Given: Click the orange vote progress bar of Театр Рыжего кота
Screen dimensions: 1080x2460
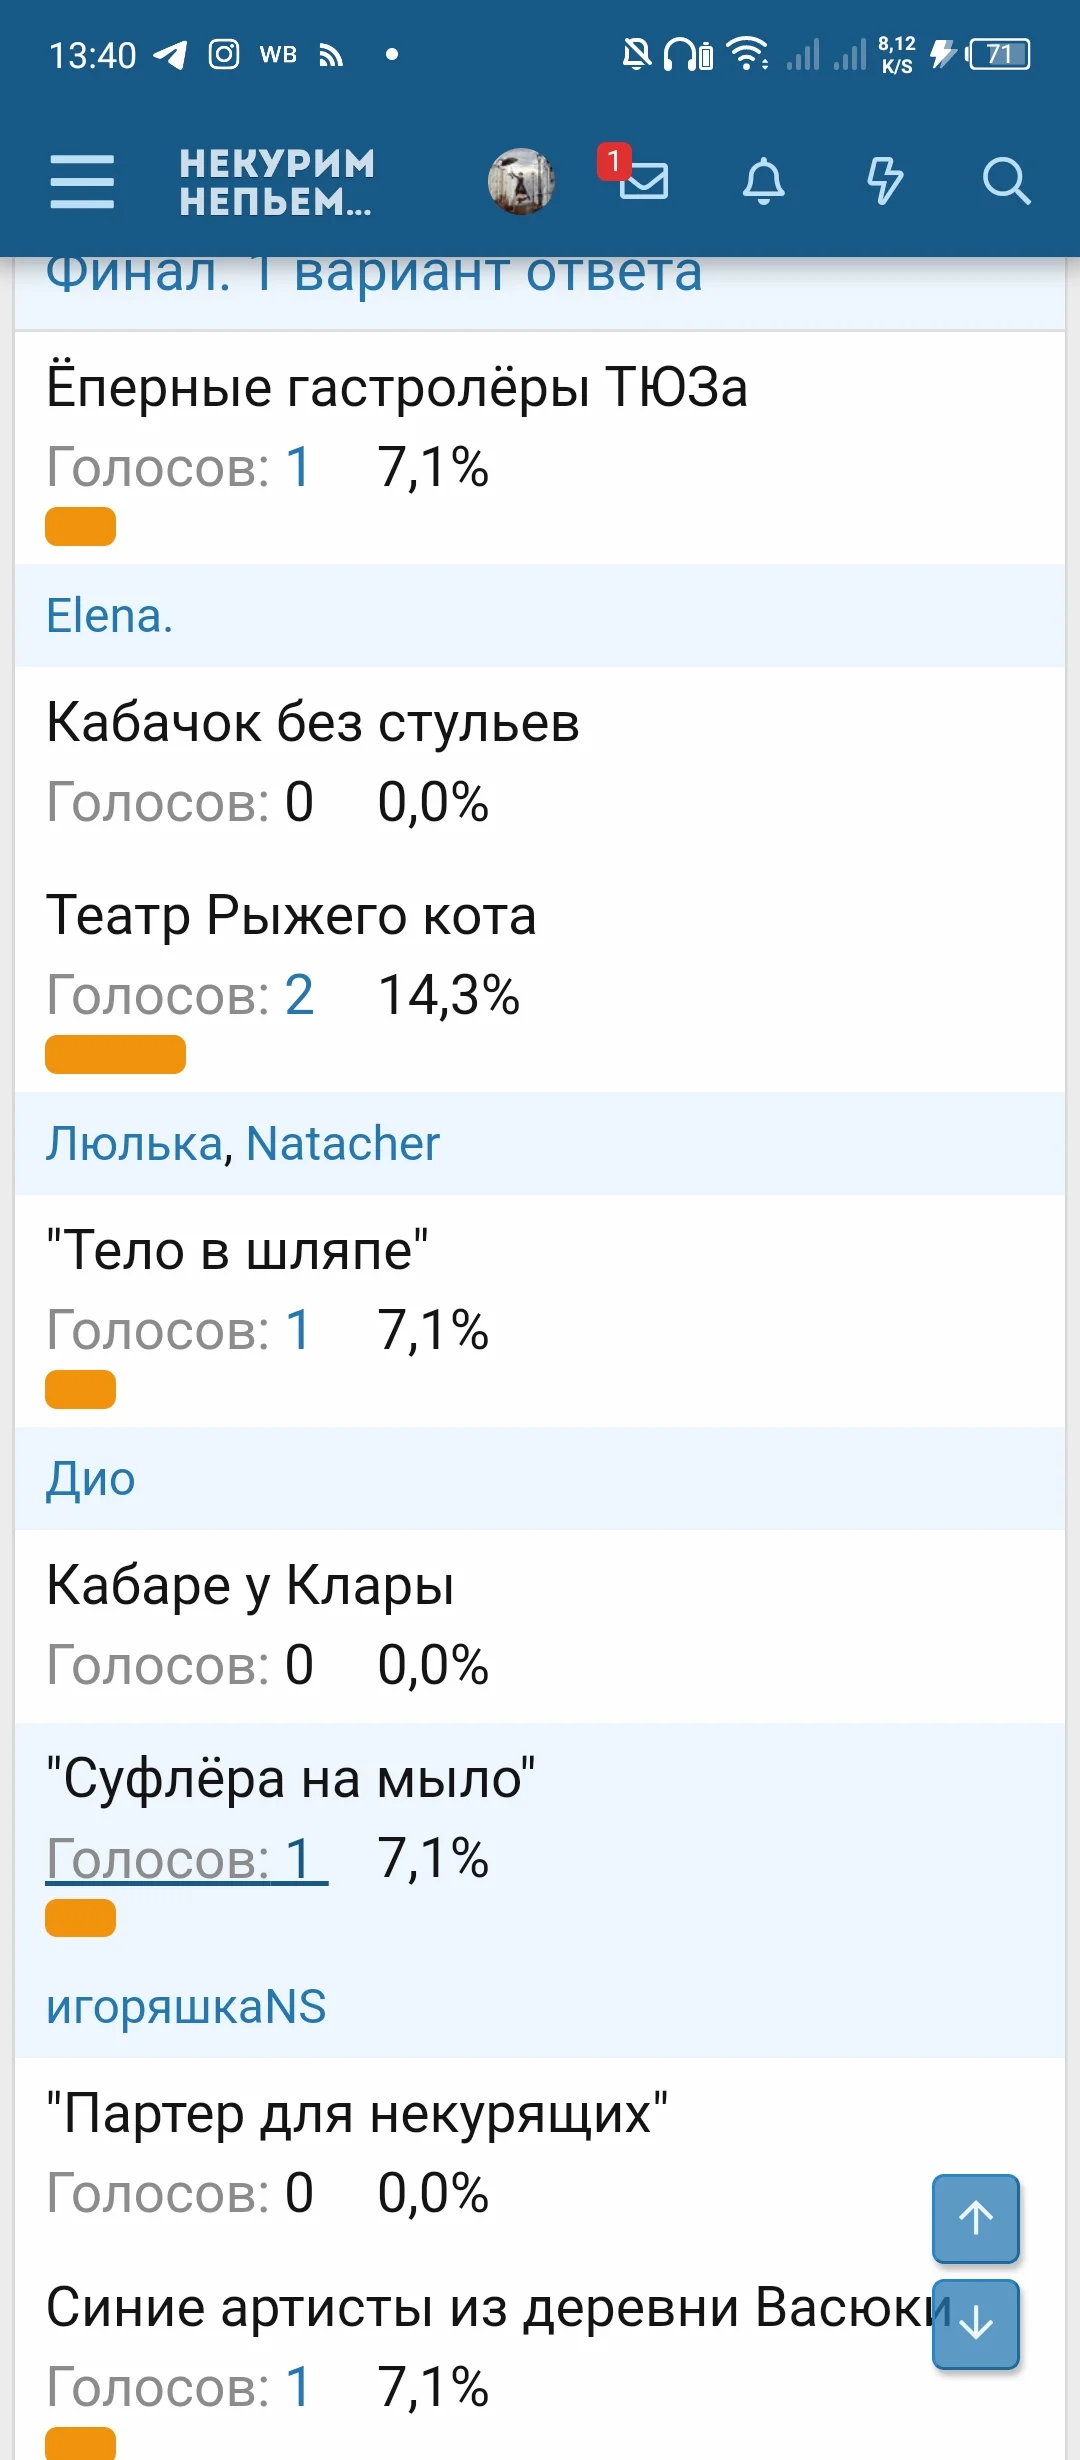Looking at the screenshot, I should pos(115,1053).
